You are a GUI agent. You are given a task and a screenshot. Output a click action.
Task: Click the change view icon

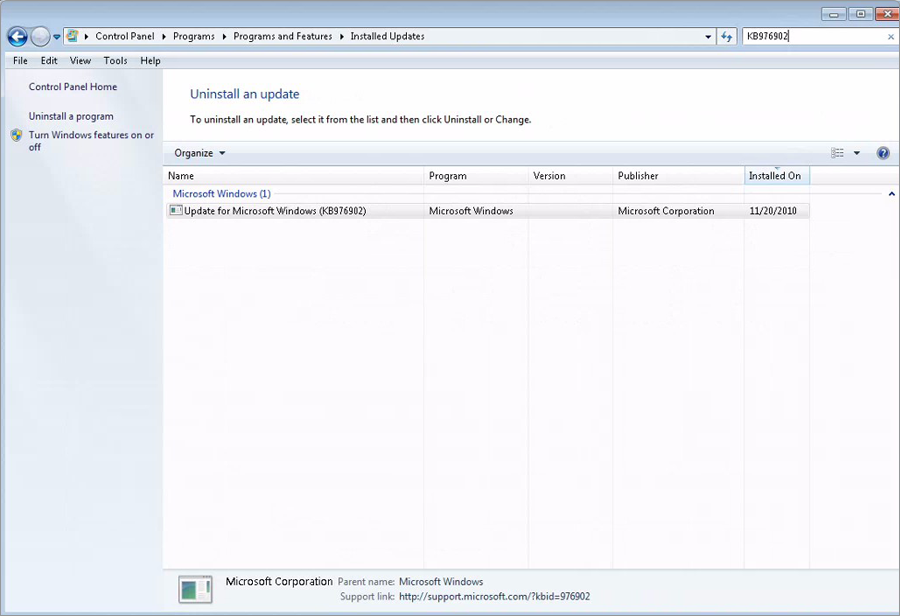pos(838,153)
